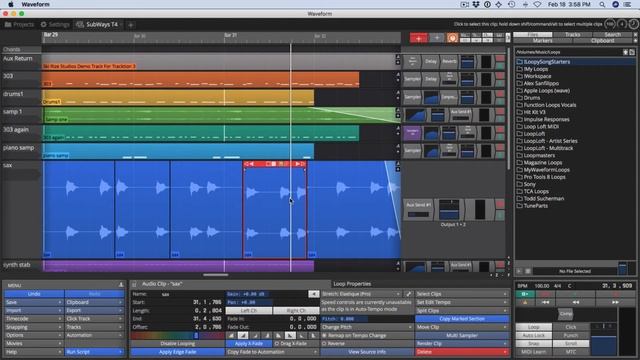Click the Aux Send #1 plugin on sax track
Screen dimensions: 640x360
(418, 209)
